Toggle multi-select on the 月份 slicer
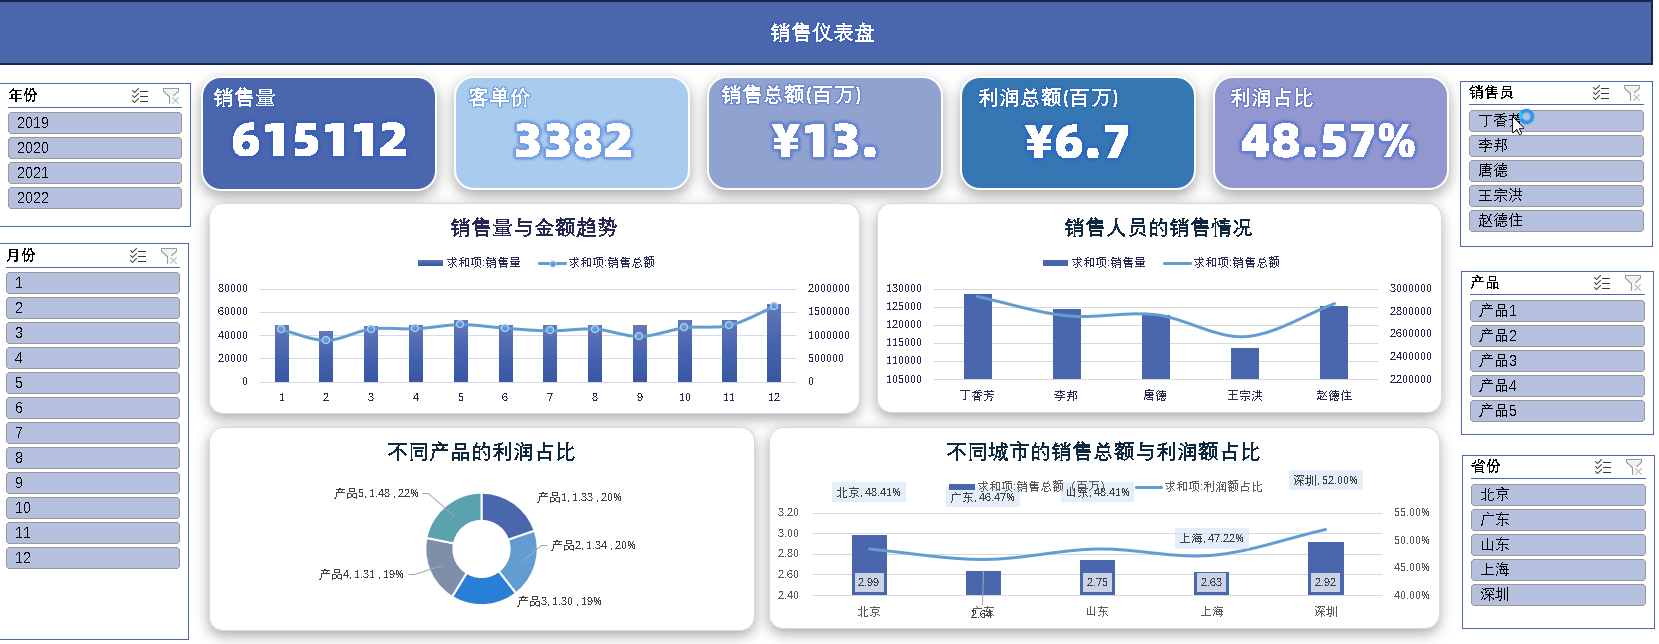The height and width of the screenshot is (644, 1659). point(138,256)
